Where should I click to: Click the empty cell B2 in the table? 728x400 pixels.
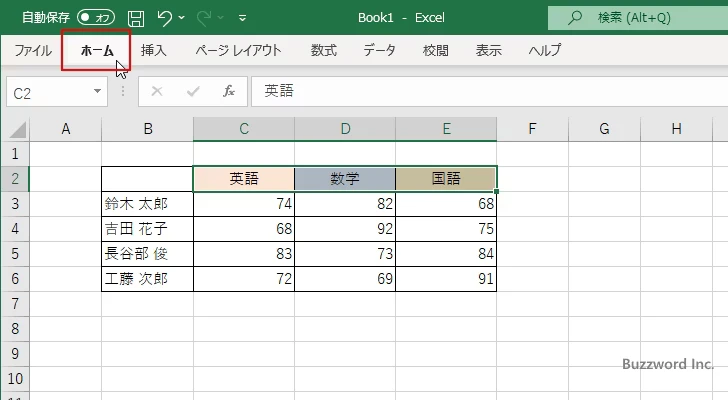(x=148, y=179)
